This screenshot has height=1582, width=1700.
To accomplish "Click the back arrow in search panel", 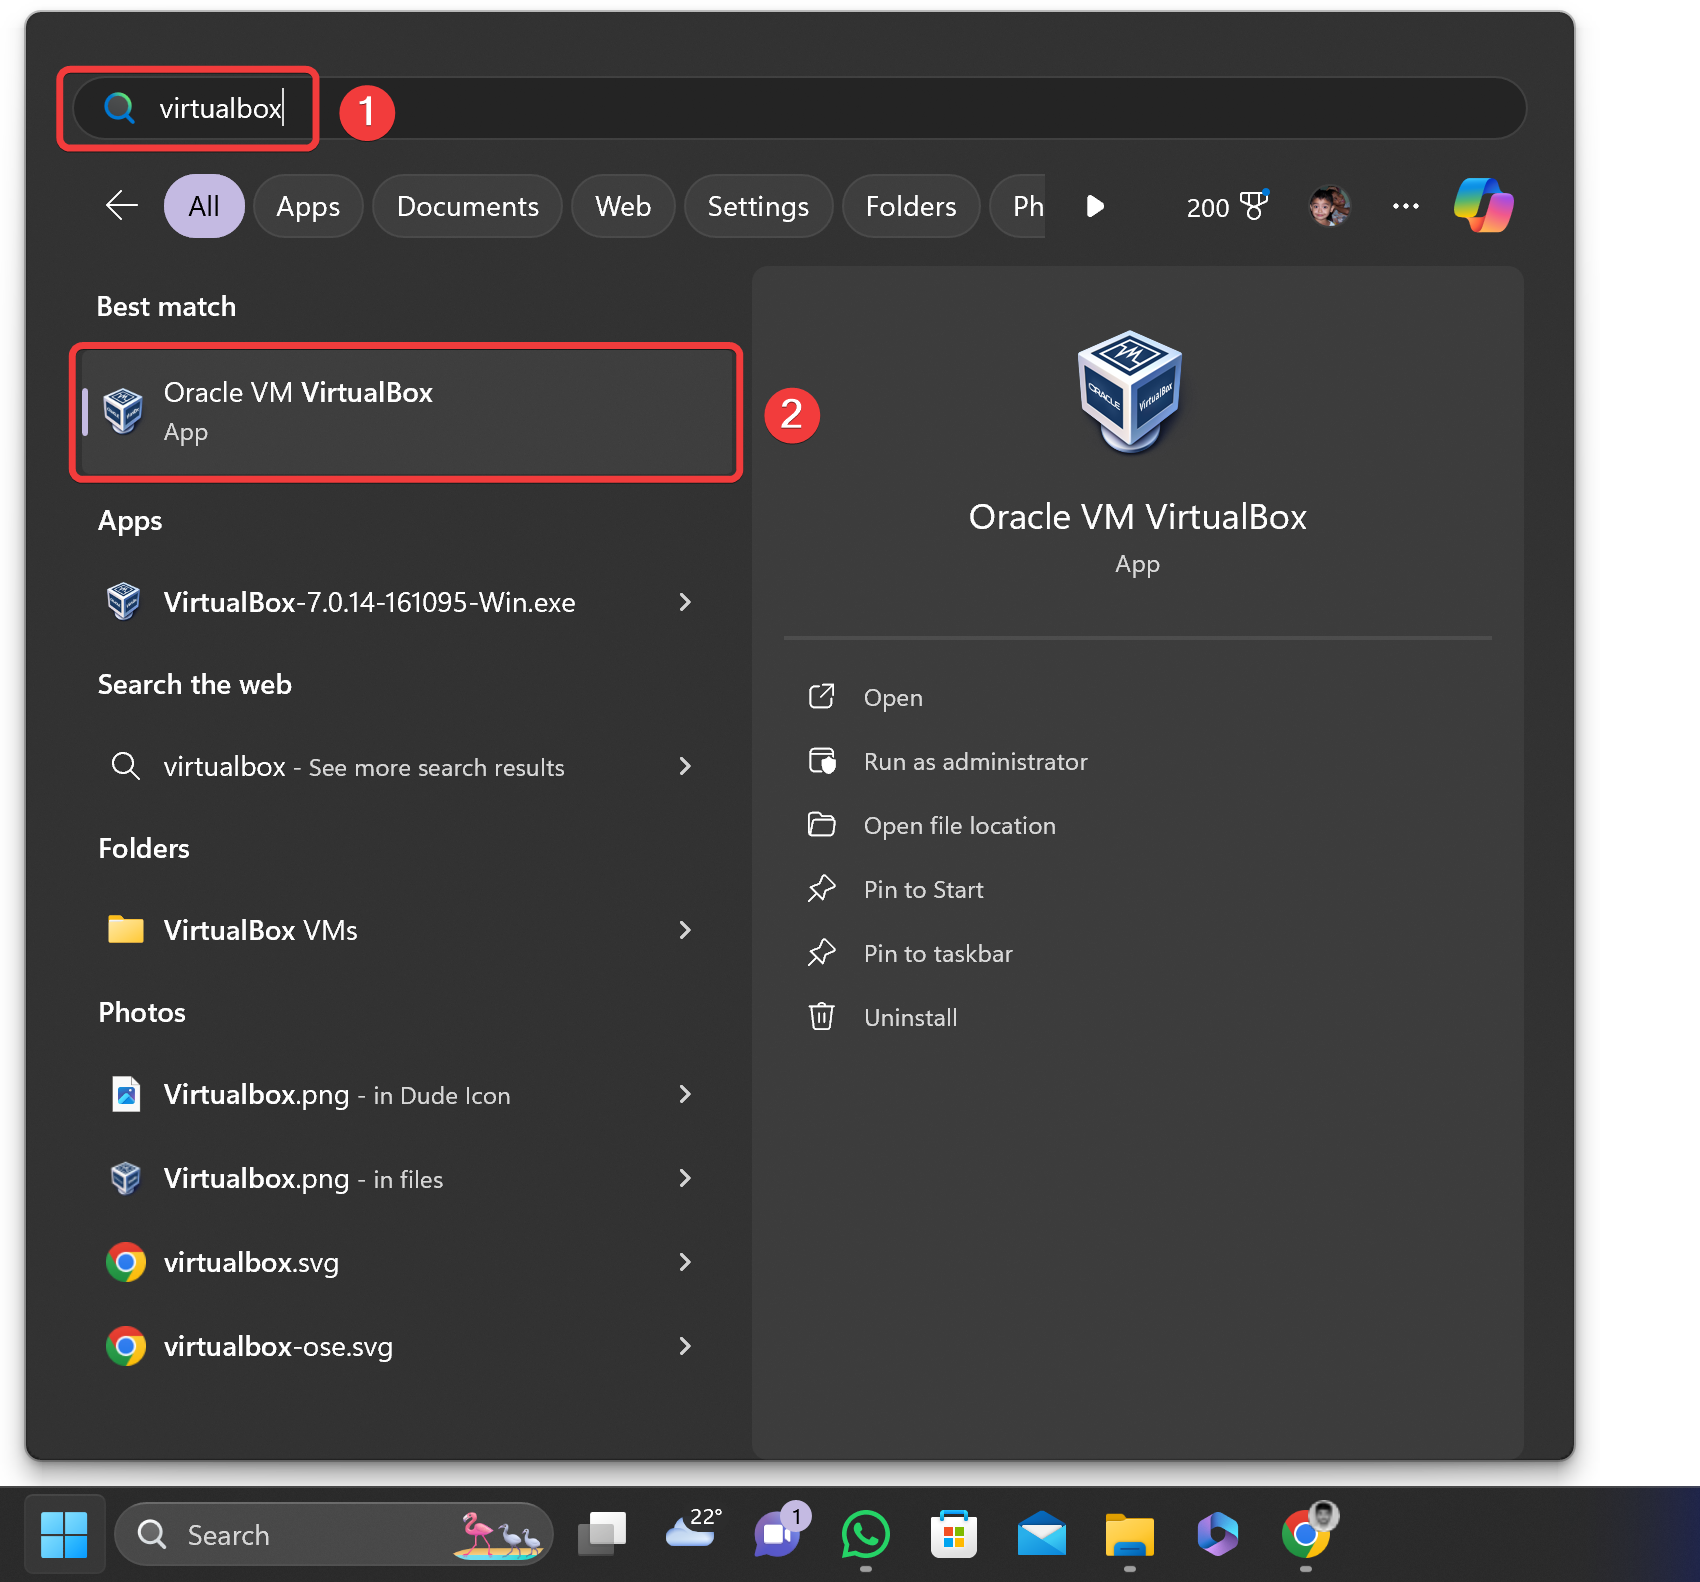I will 122,206.
